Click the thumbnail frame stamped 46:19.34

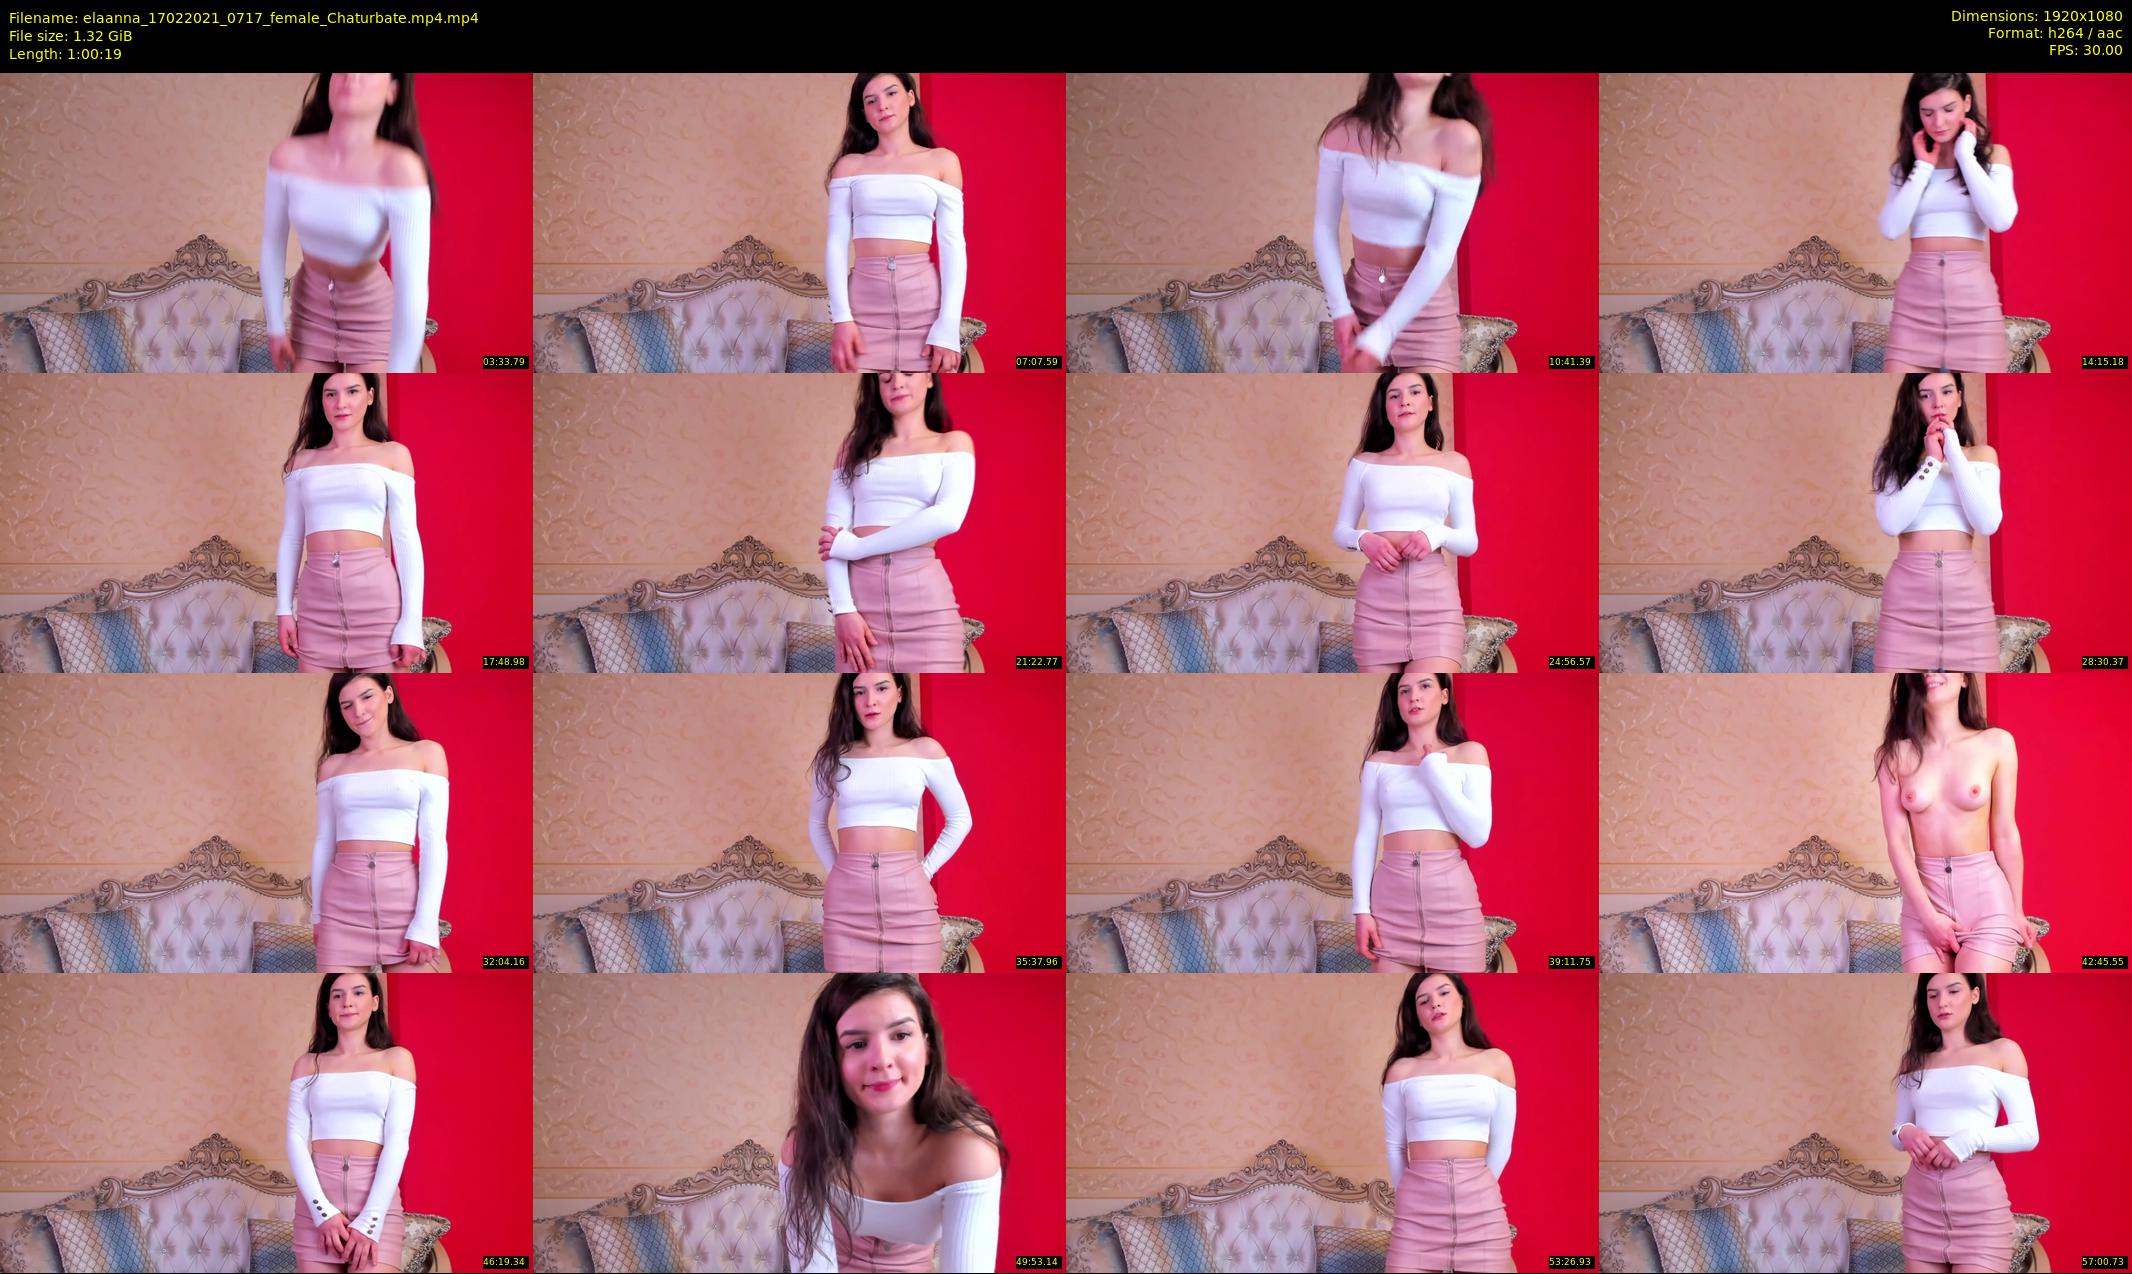click(x=266, y=1122)
